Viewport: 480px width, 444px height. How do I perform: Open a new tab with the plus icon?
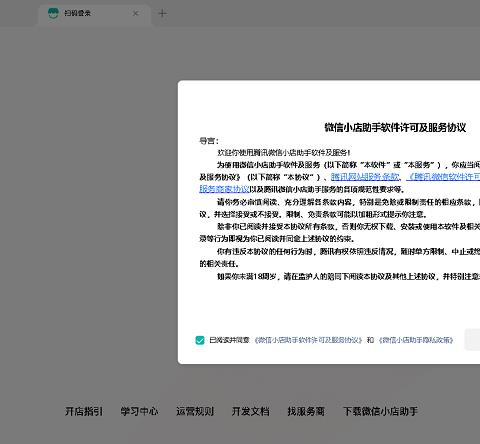click(162, 13)
